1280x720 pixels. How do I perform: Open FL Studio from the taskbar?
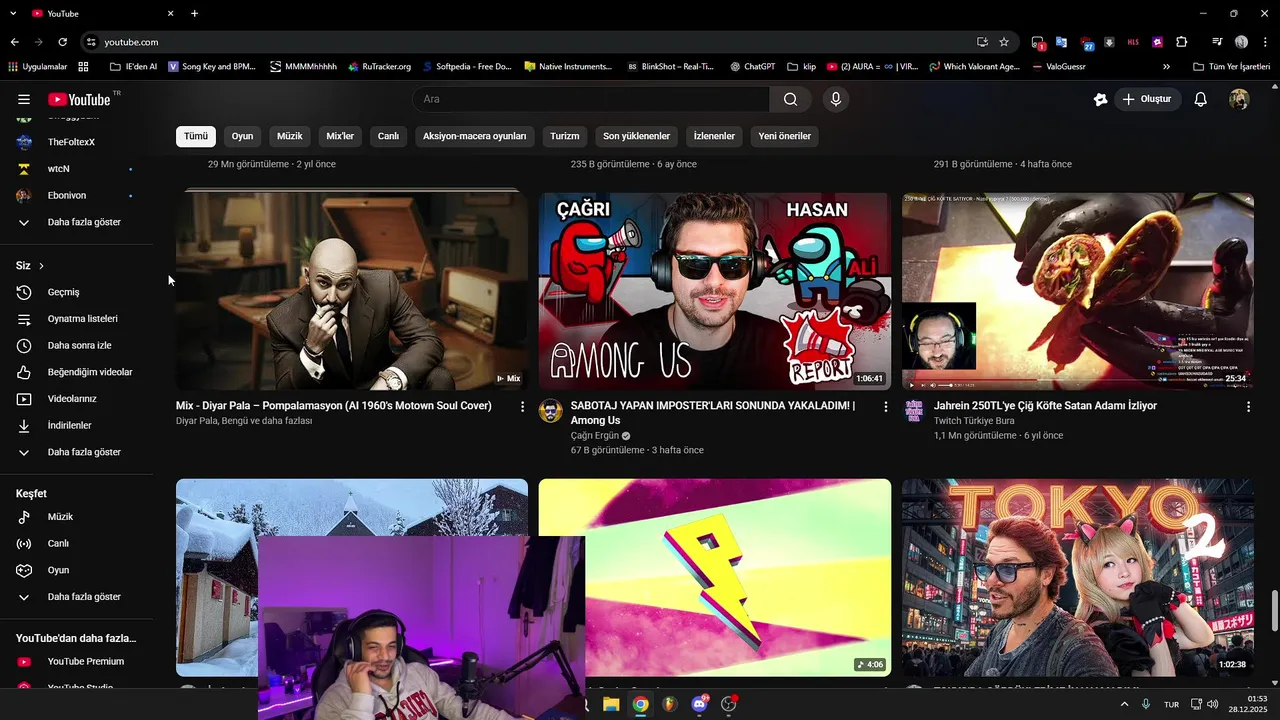[669, 704]
